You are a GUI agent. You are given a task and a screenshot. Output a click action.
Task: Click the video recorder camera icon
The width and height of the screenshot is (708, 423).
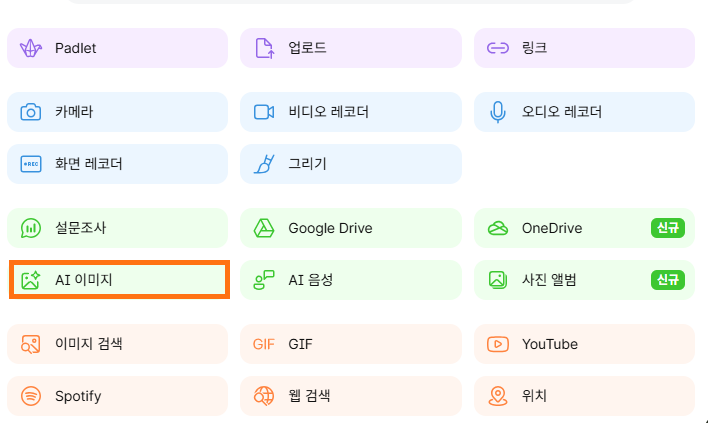pyautogui.click(x=264, y=112)
